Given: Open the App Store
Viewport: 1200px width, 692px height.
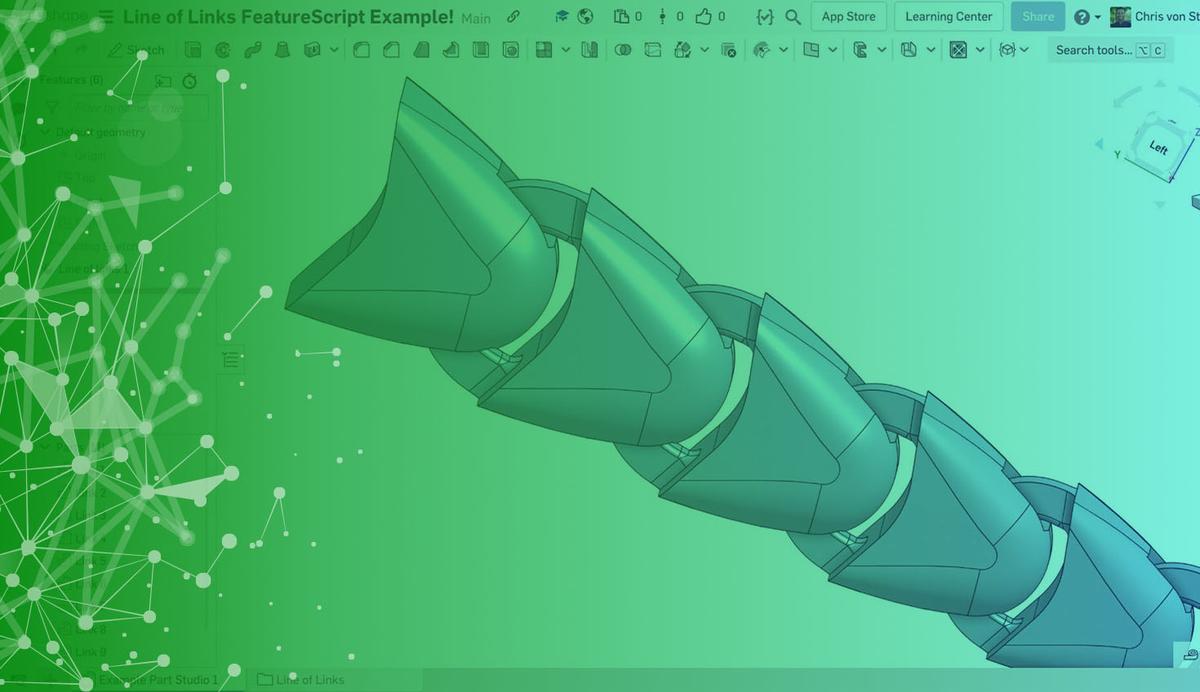Looking at the screenshot, I should (848, 17).
